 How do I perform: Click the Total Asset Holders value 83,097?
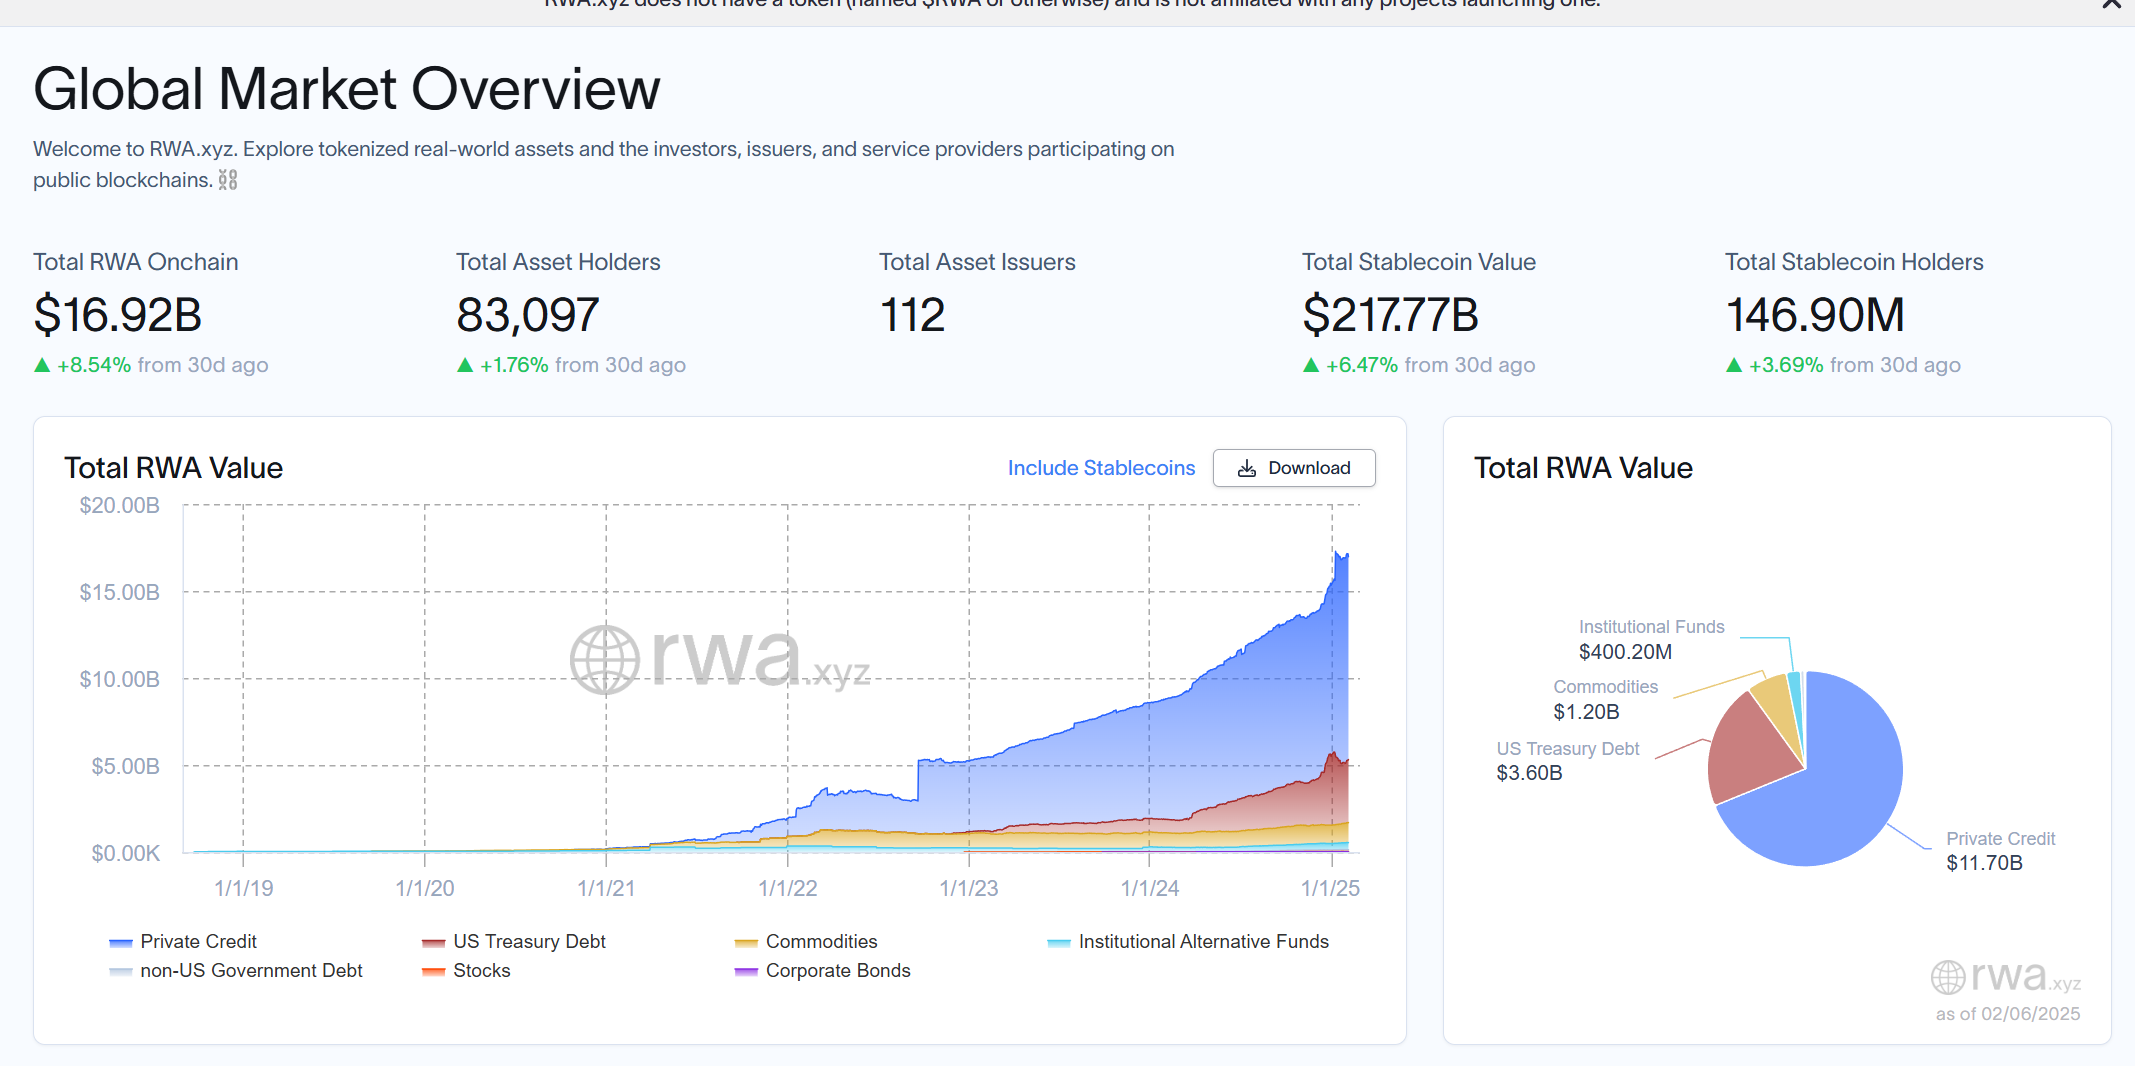tap(528, 315)
